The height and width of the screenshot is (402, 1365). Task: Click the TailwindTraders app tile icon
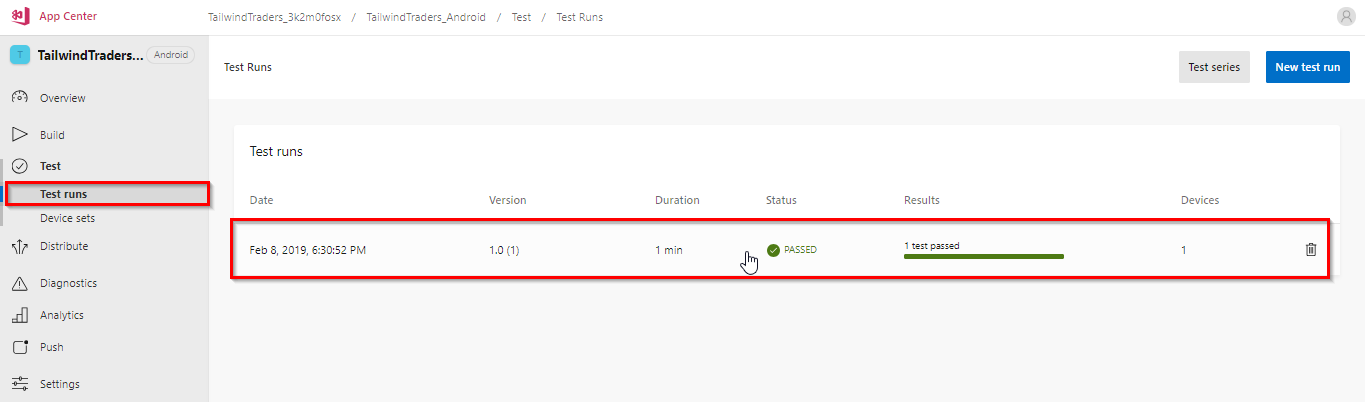pyautogui.click(x=20, y=55)
